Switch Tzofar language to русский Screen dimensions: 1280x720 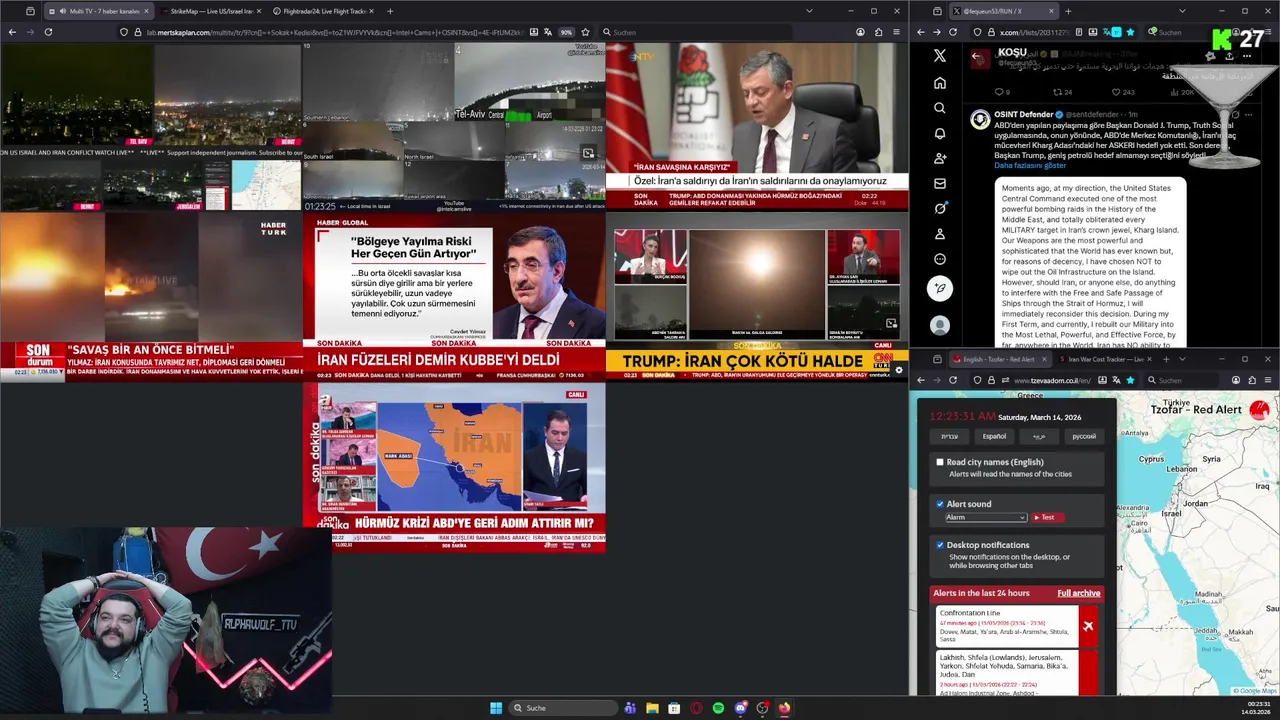pyautogui.click(x=1084, y=436)
